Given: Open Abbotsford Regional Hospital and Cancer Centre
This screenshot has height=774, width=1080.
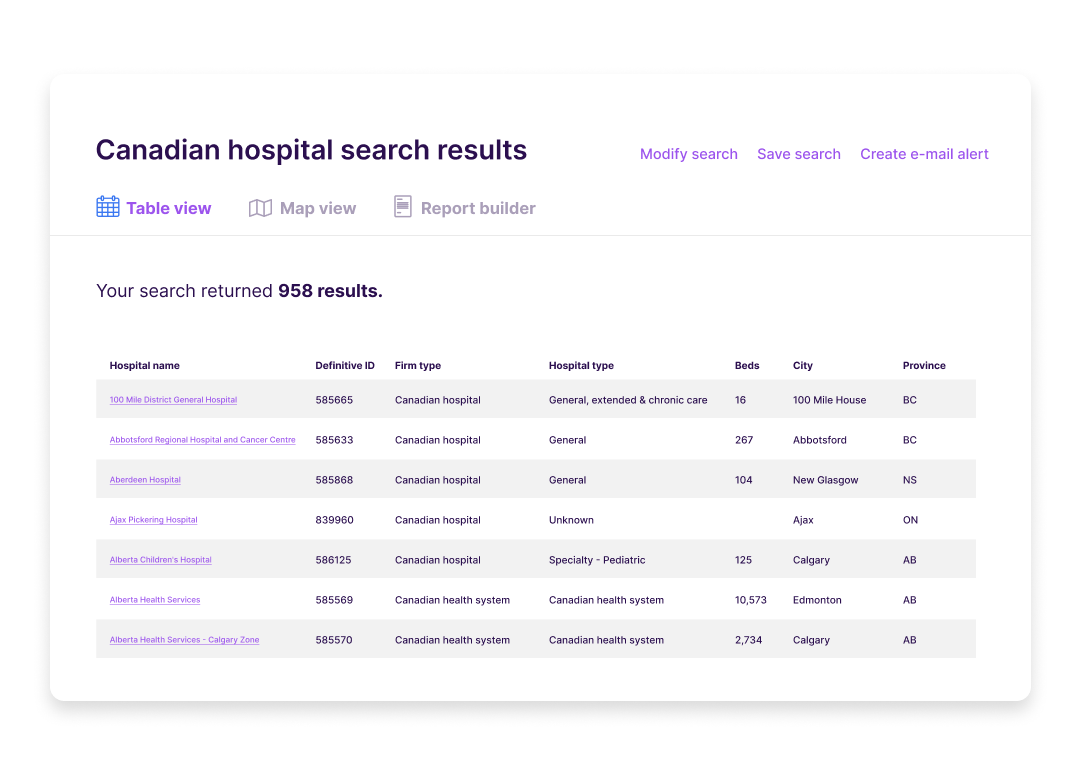Looking at the screenshot, I should [x=202, y=440].
